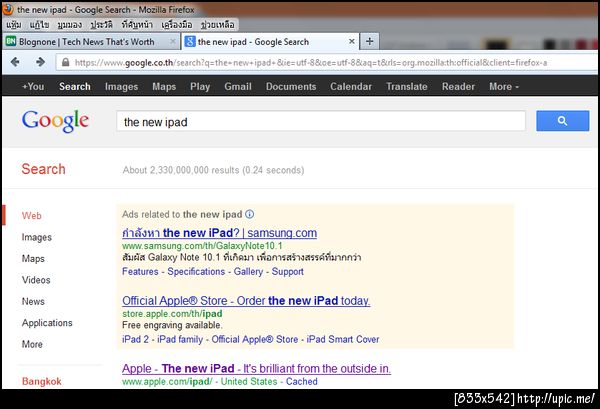The width and height of the screenshot is (600, 409).
Task: Open the แก้ไข (Edit) menu
Action: (39, 25)
